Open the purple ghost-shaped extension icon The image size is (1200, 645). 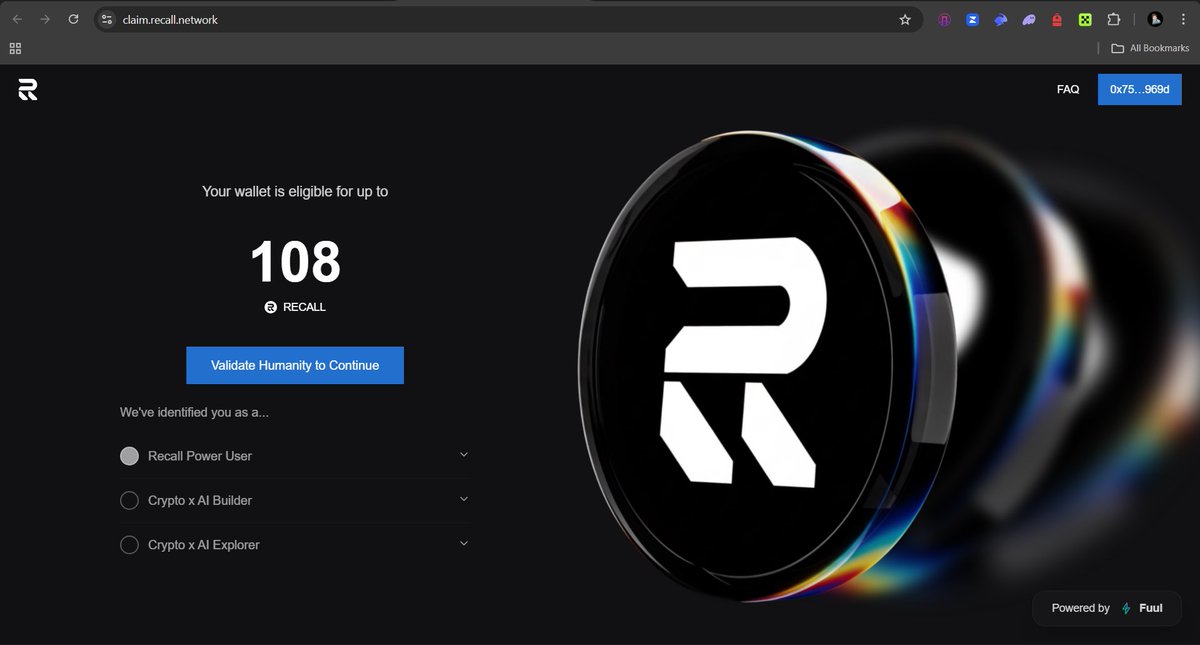click(x=1029, y=19)
